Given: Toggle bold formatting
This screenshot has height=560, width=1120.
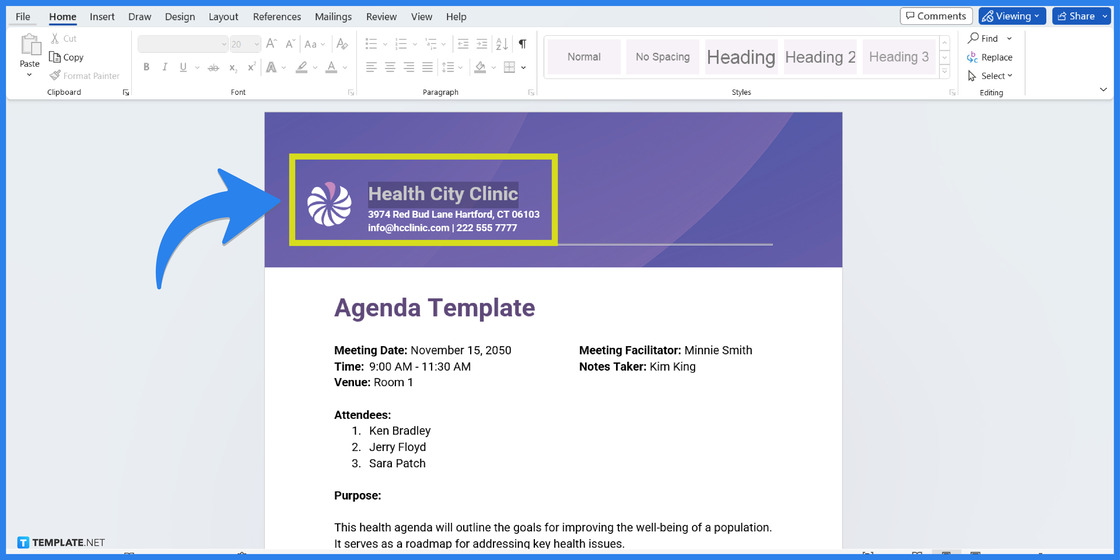Looking at the screenshot, I should point(146,68).
